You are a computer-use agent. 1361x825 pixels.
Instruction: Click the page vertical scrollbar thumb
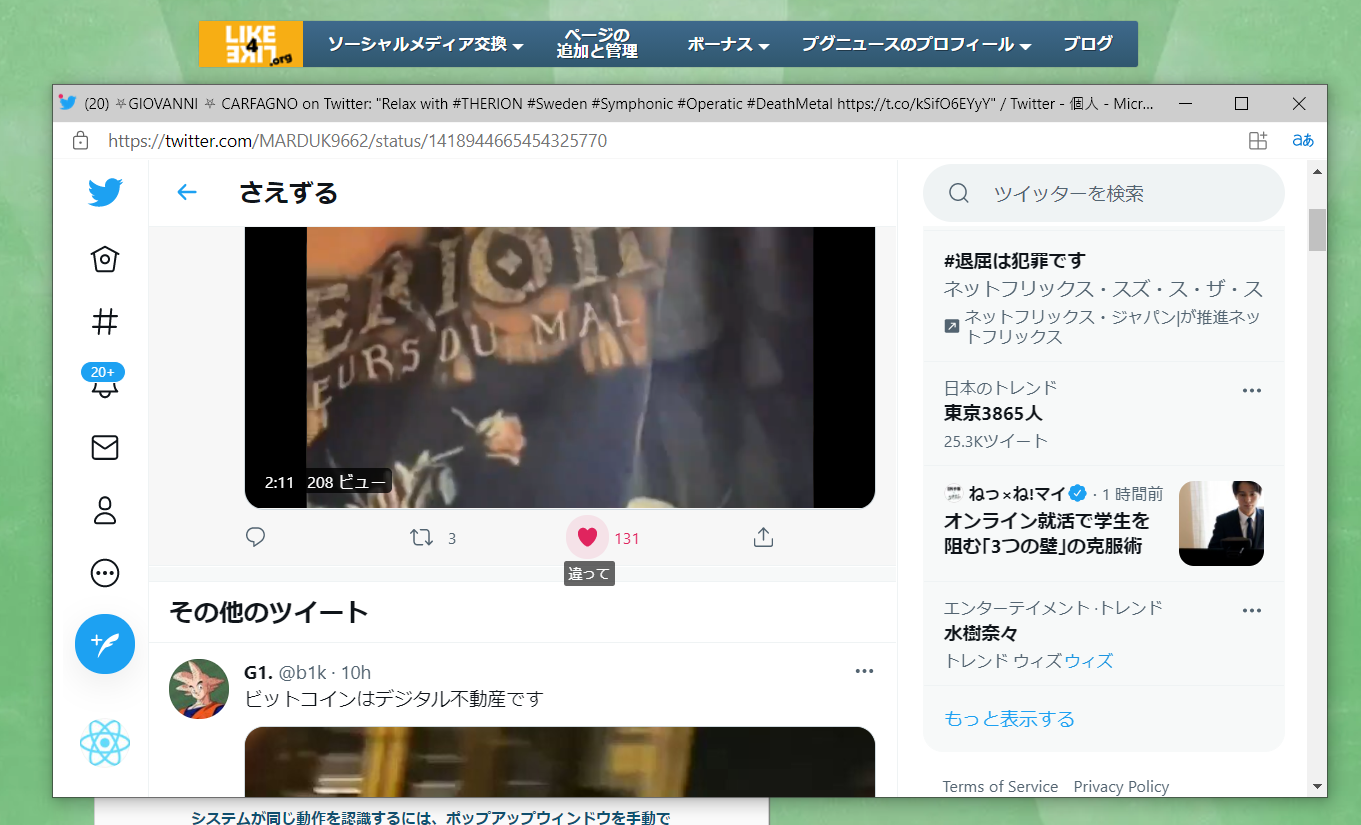[x=1317, y=229]
